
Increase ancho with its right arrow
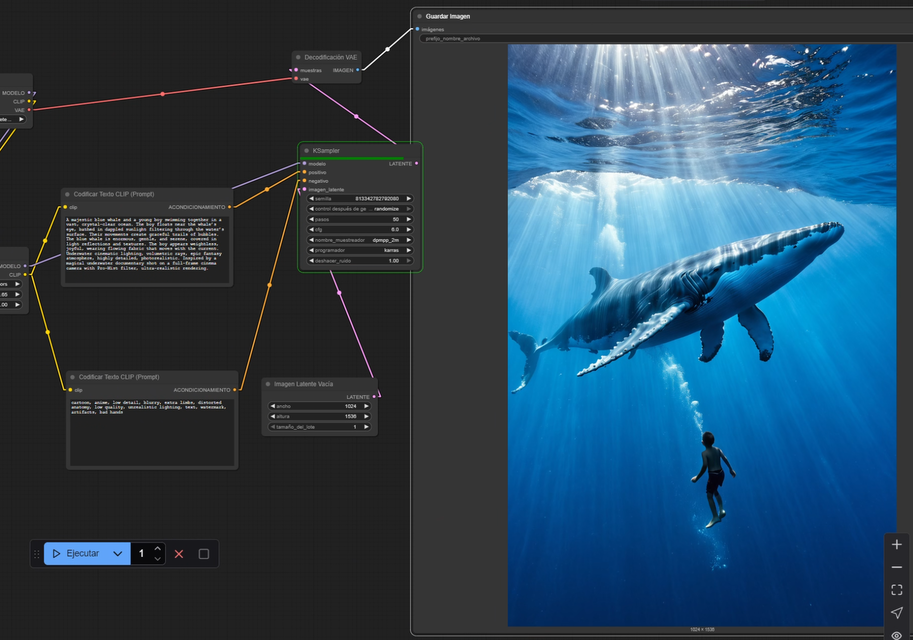pyautogui.click(x=366, y=406)
